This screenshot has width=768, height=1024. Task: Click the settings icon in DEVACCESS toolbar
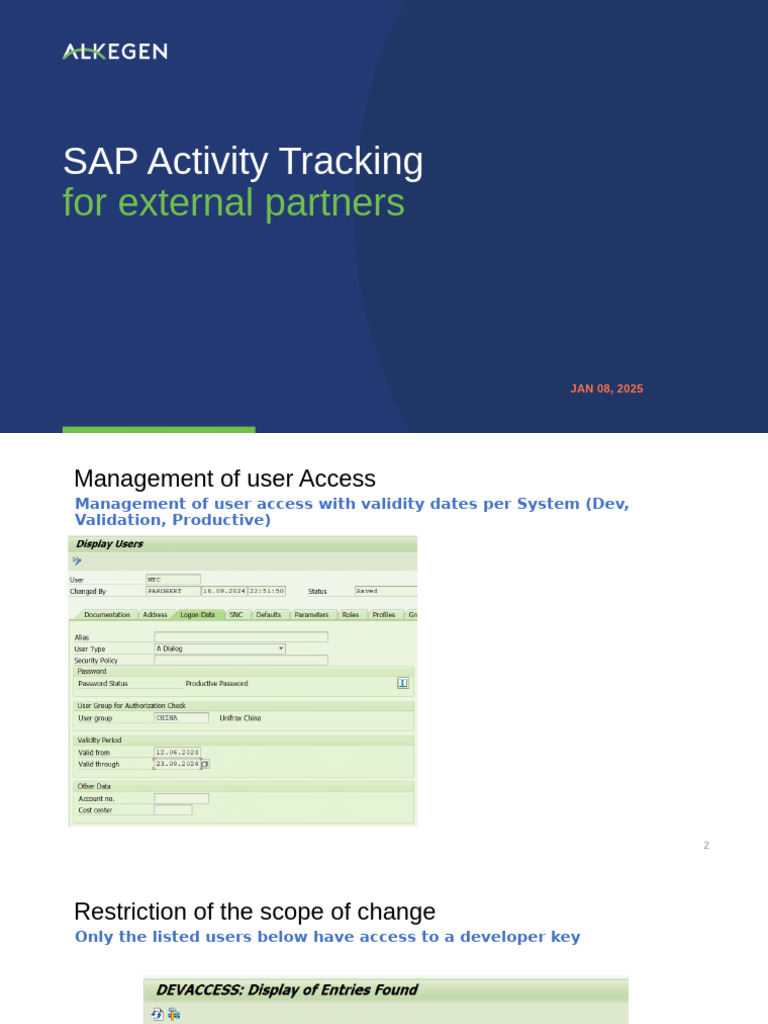(174, 1014)
